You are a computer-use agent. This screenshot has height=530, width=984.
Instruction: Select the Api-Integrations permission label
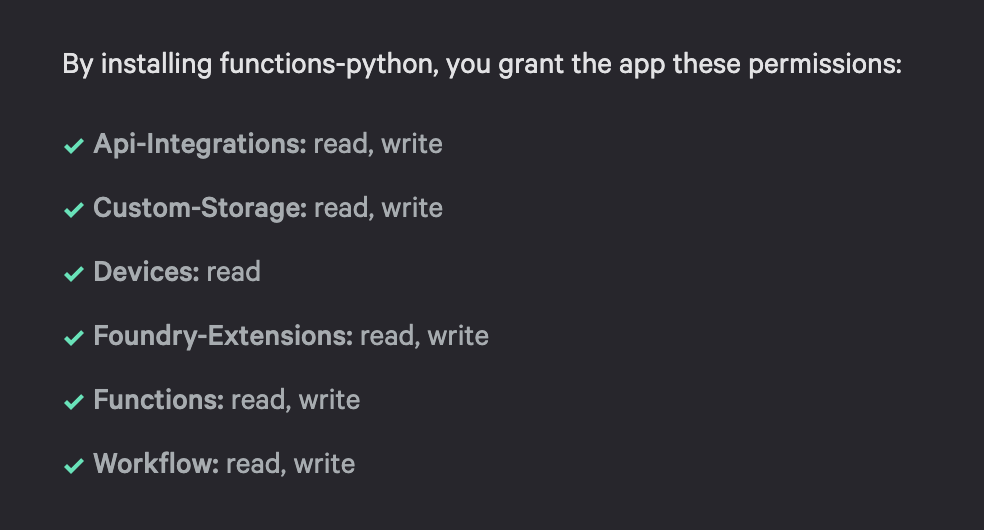point(199,144)
